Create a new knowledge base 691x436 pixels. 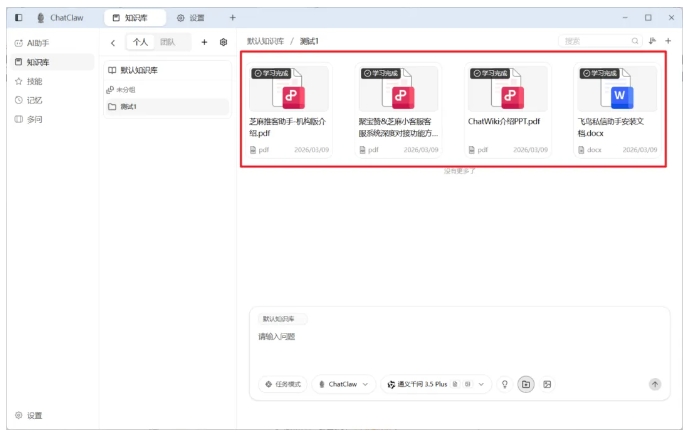(204, 42)
